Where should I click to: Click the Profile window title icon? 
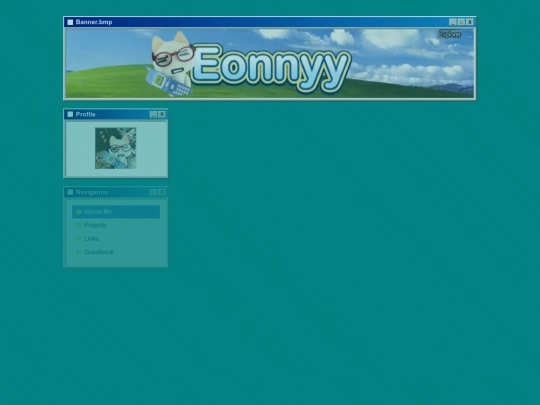[70, 114]
